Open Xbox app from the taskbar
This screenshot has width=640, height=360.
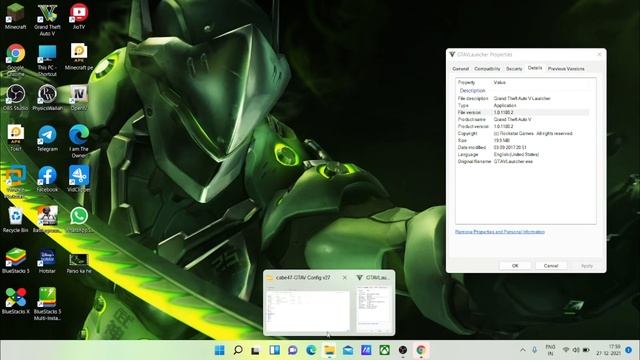(384, 350)
